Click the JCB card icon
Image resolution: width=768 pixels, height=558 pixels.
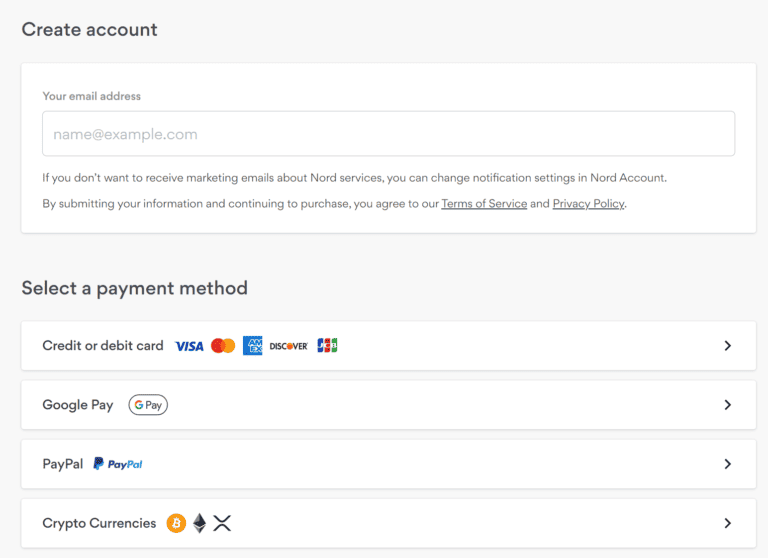(x=327, y=346)
